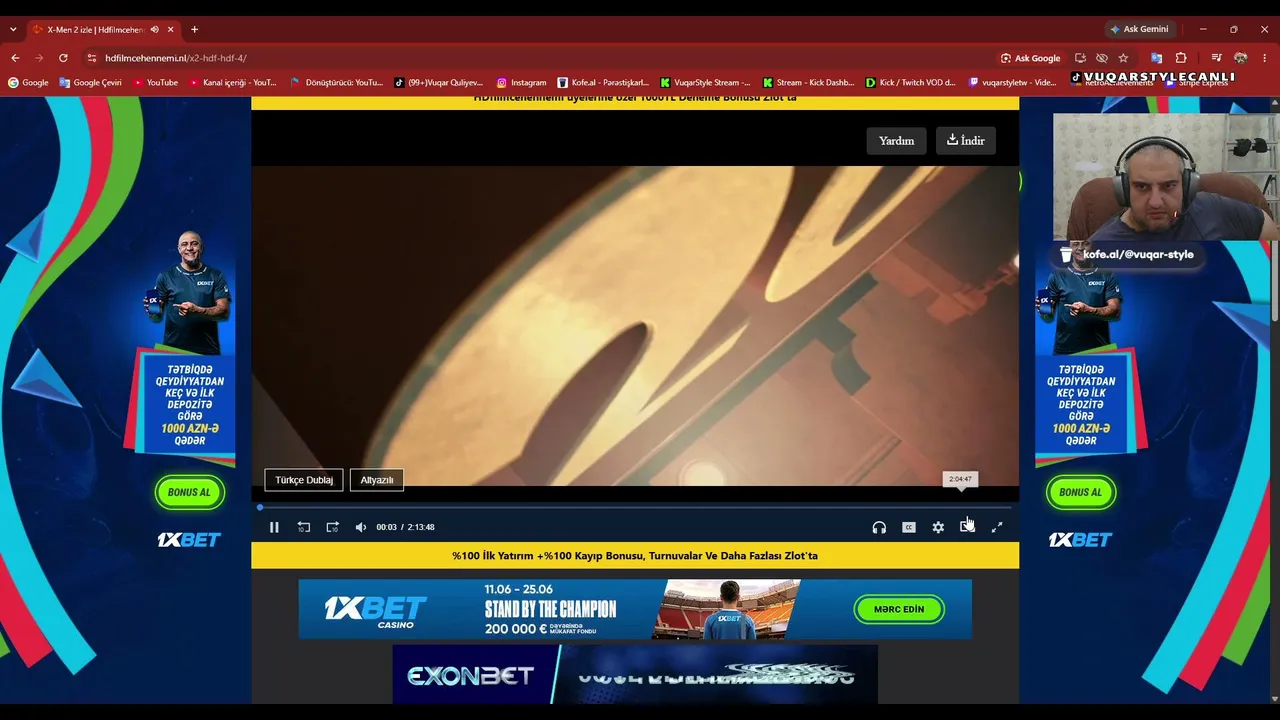The width and height of the screenshot is (1280, 720).
Task: View site information icon in address bar
Action: pyautogui.click(x=92, y=58)
